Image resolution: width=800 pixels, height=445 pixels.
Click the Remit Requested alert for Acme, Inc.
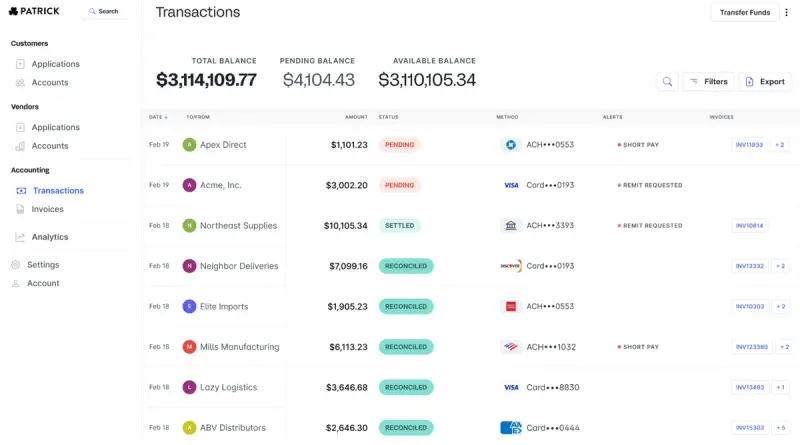point(650,185)
